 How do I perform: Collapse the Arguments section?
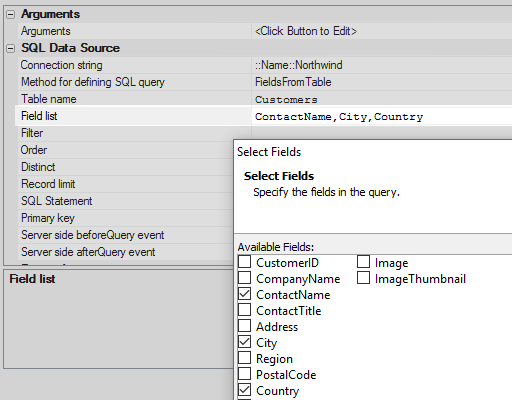pyautogui.click(x=11, y=14)
